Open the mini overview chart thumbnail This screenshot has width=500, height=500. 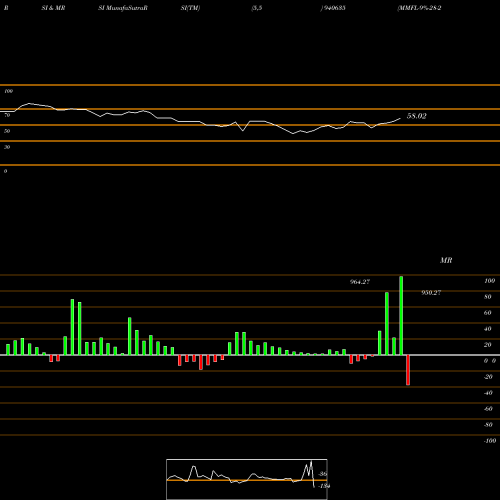[247, 479]
